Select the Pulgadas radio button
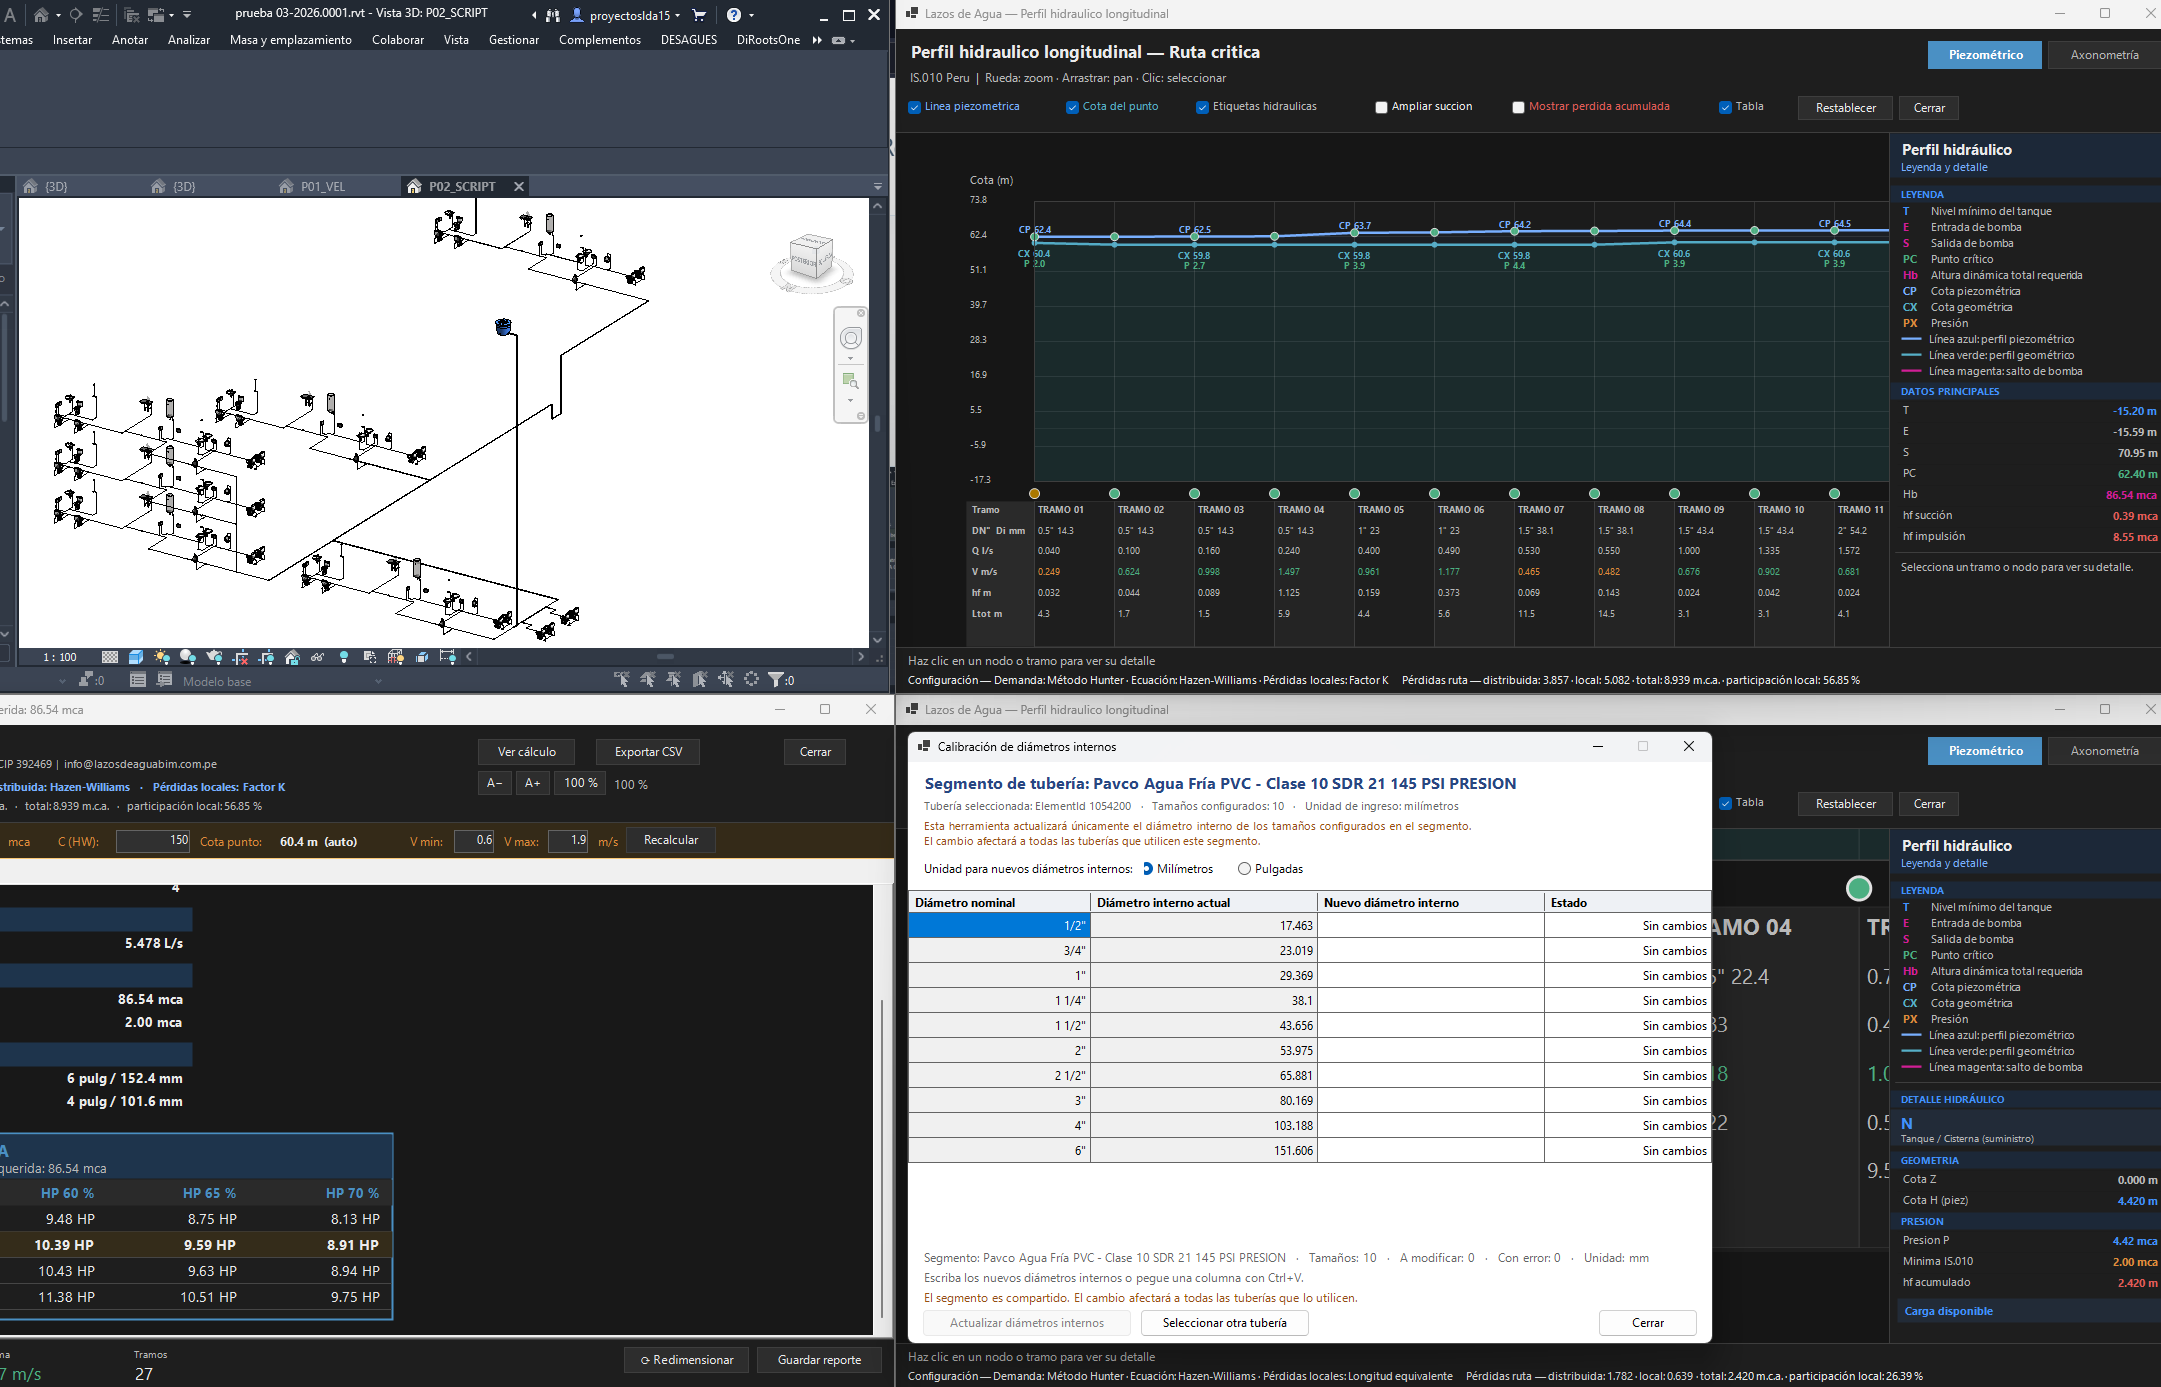Image resolution: width=2161 pixels, height=1387 pixels. click(x=1244, y=869)
